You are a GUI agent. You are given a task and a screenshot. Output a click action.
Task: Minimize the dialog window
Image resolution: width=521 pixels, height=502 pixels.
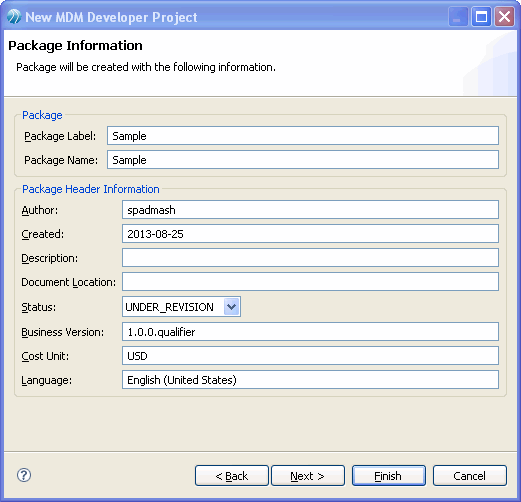[458, 16]
